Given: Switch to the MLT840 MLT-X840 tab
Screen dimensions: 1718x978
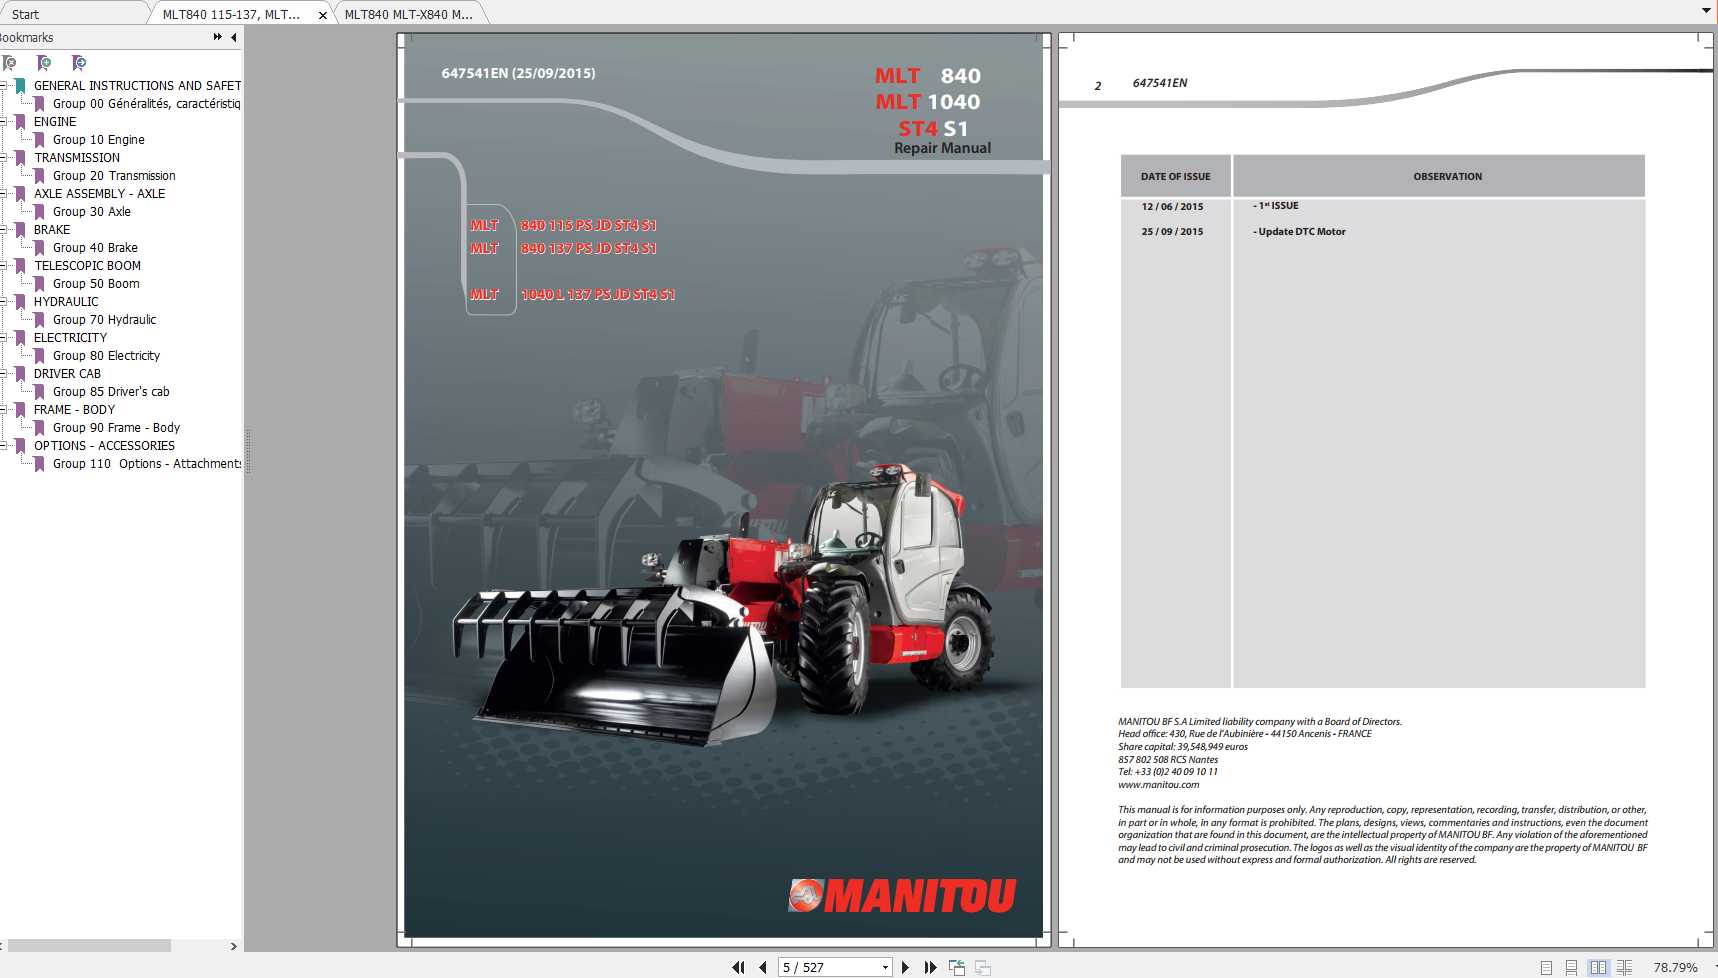Looking at the screenshot, I should 409,14.
